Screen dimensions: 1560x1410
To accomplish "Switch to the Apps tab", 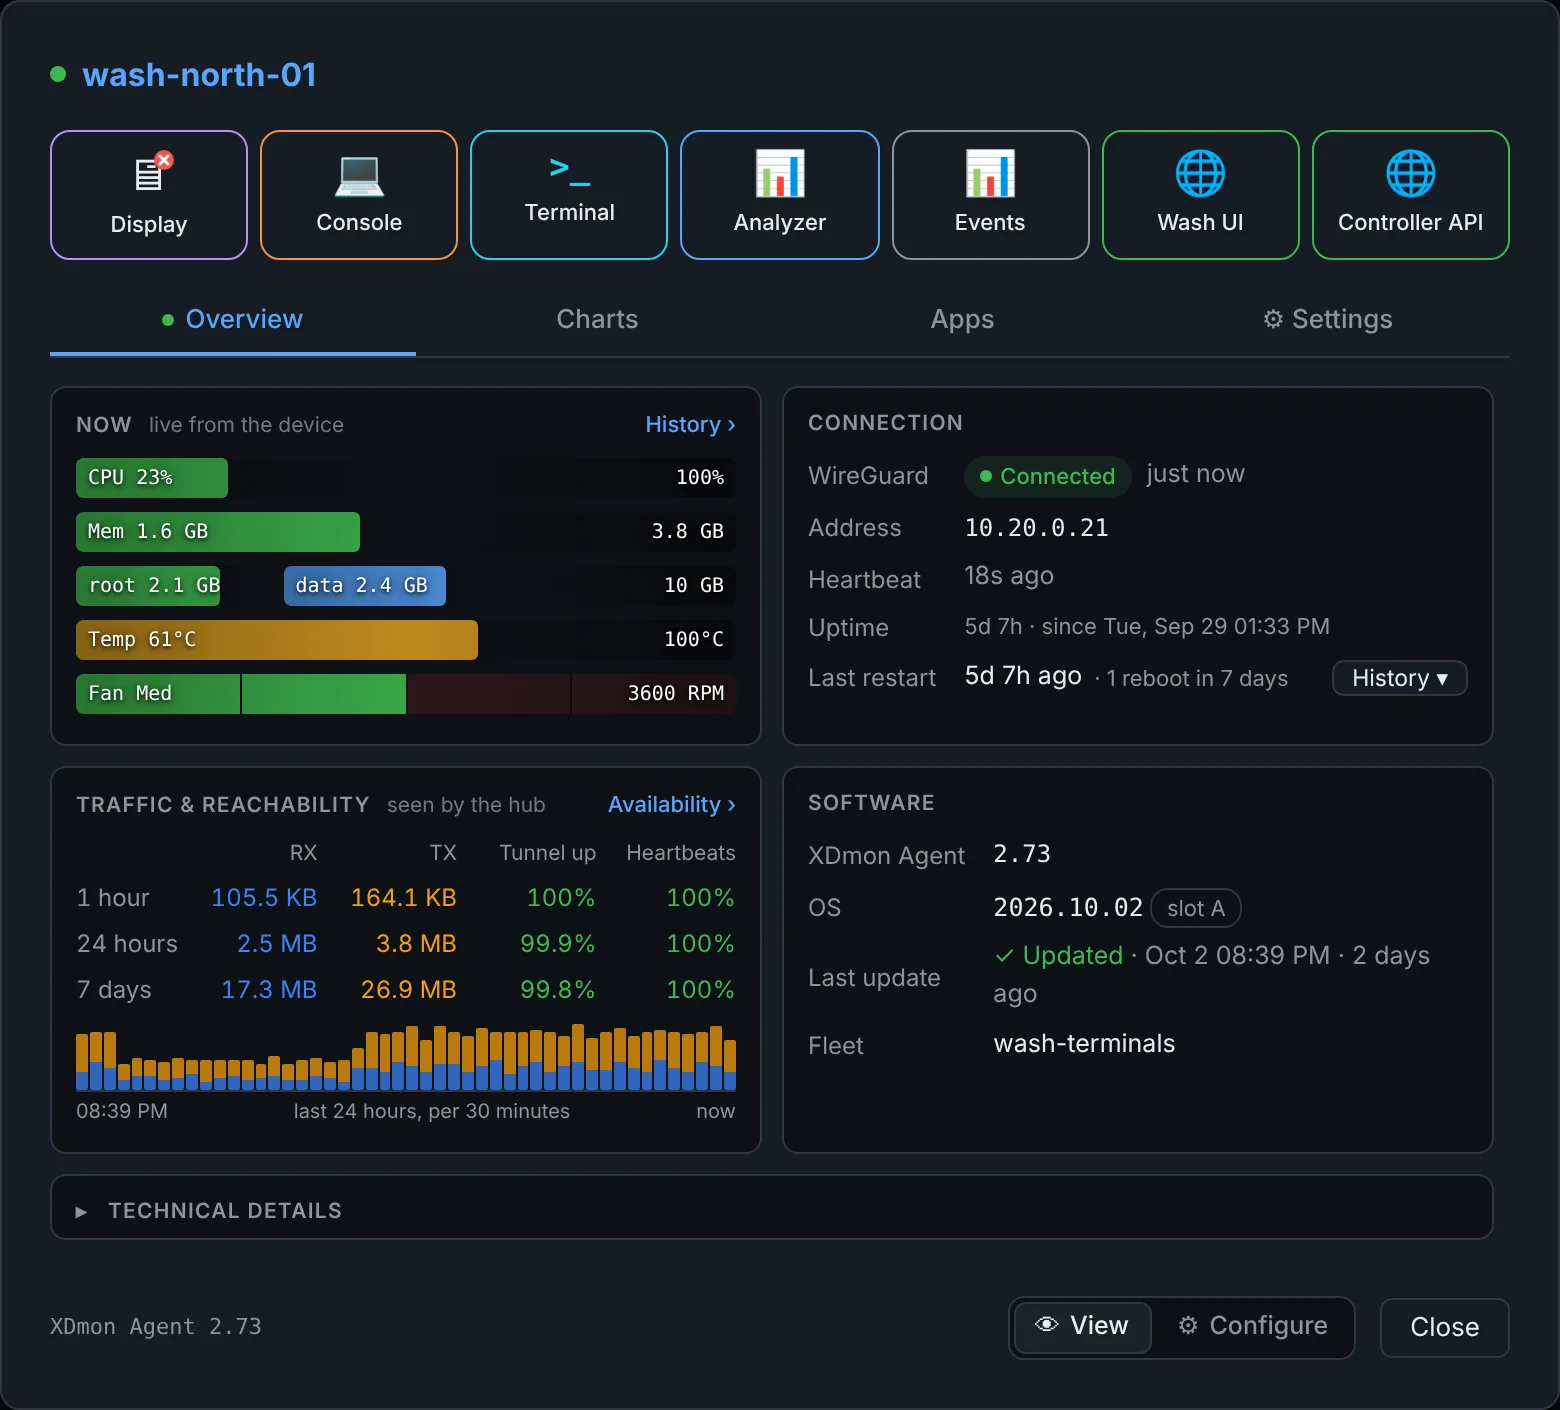I will 962,320.
